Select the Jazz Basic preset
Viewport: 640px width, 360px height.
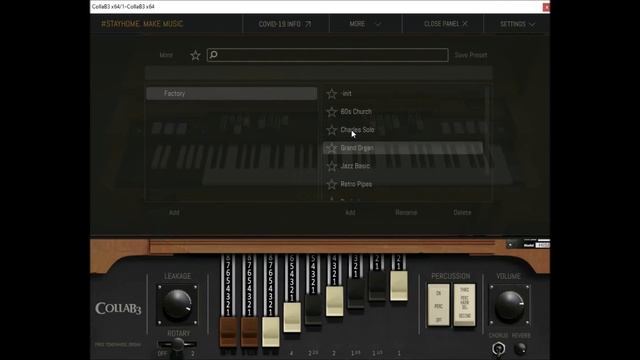[x=403, y=166]
